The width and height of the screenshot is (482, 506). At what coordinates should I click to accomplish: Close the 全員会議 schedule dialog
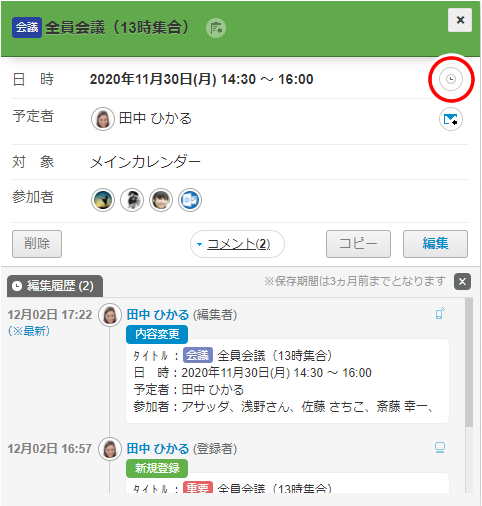pos(460,20)
